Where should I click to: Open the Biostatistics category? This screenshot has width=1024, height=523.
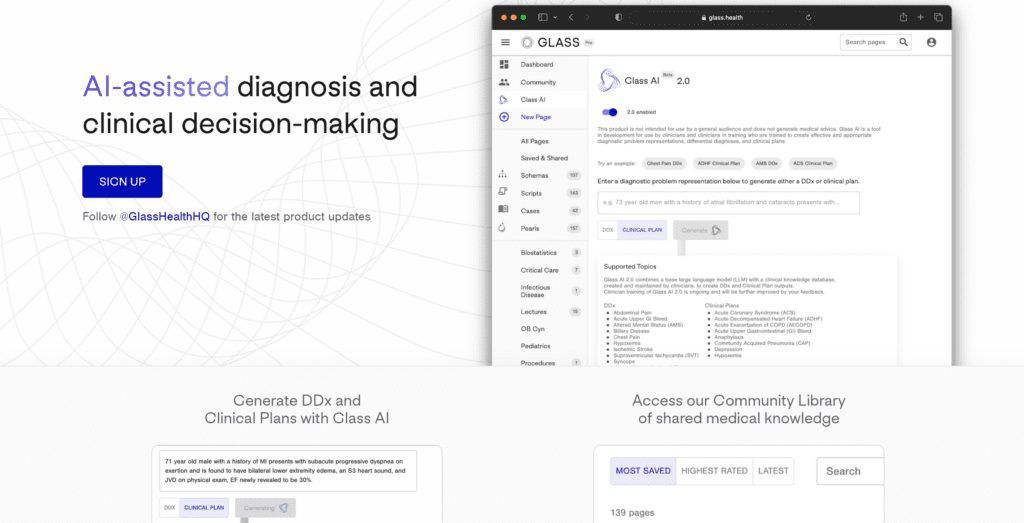click(x=539, y=253)
